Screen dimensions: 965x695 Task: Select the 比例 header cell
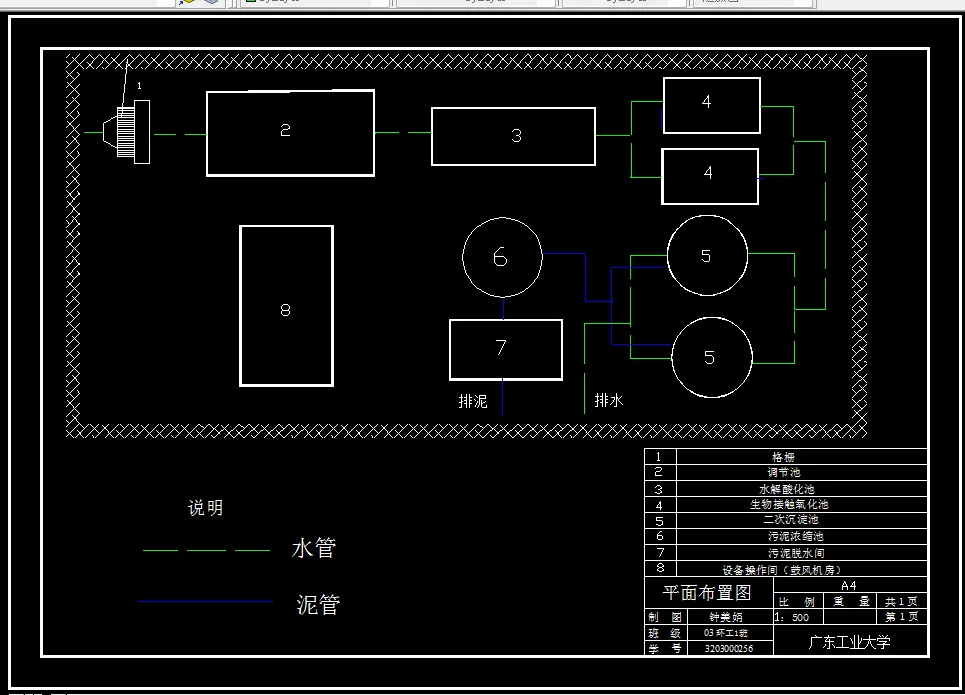click(797, 601)
